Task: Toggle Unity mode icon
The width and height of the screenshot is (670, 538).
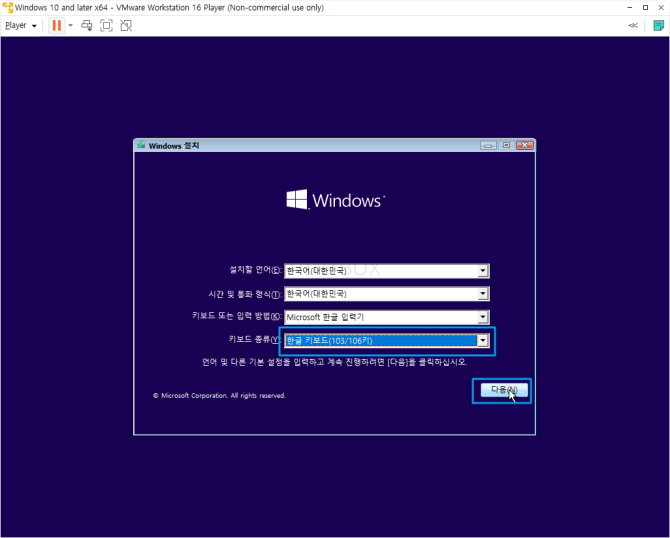Action: pos(126,26)
